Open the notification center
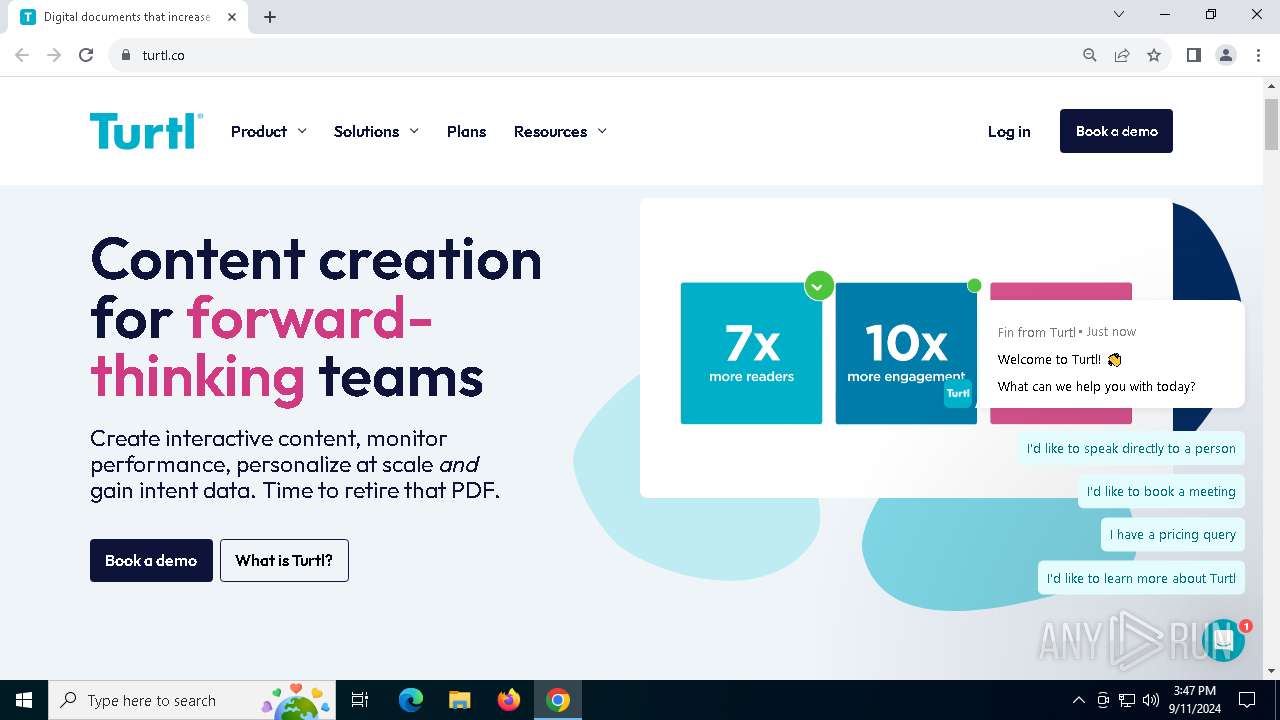 (1247, 700)
